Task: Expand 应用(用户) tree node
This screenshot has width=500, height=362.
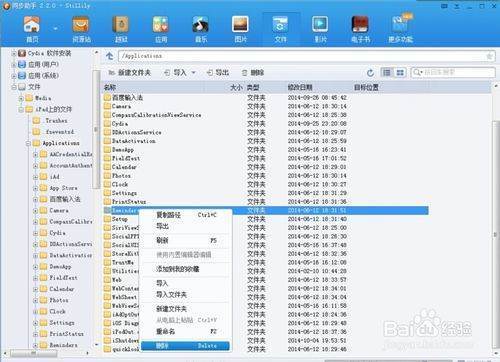Action: point(14,64)
